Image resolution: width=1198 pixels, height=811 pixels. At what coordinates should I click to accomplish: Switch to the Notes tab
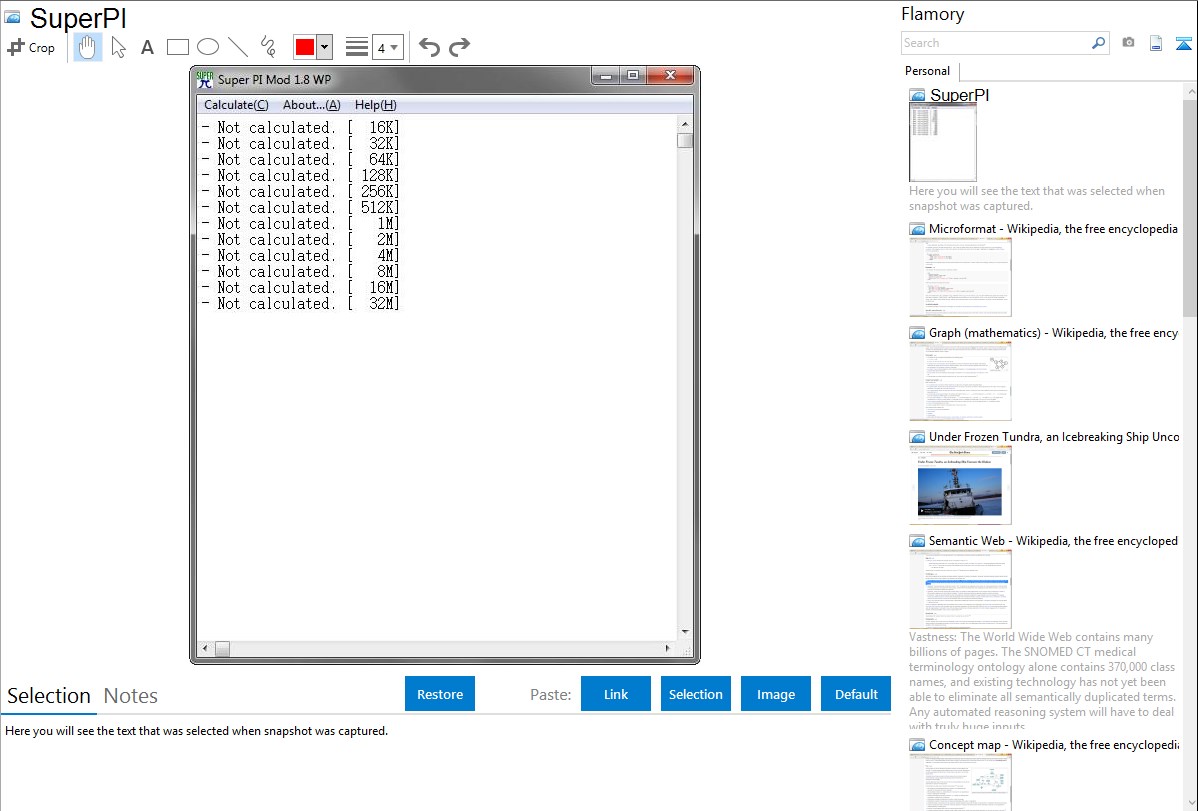(x=131, y=696)
